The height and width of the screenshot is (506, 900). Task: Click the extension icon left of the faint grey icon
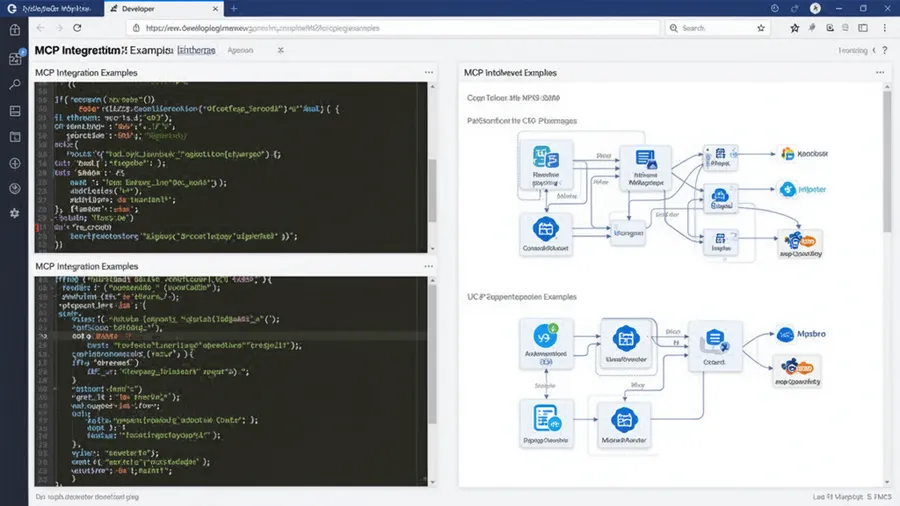click(x=830, y=28)
